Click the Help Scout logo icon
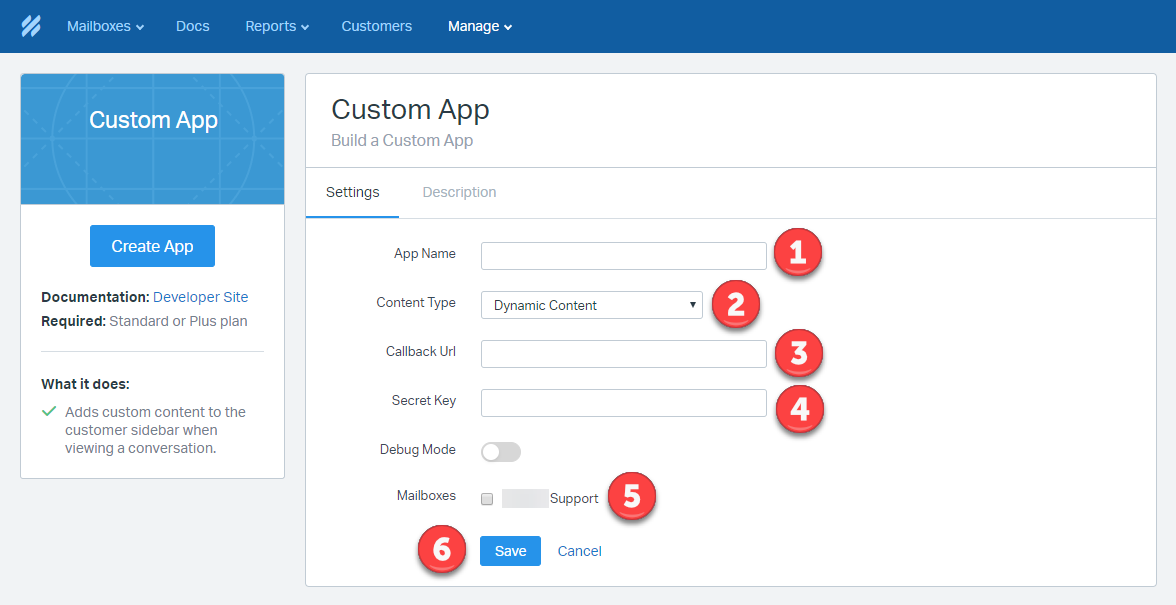Viewport: 1176px width, 605px height. [31, 26]
